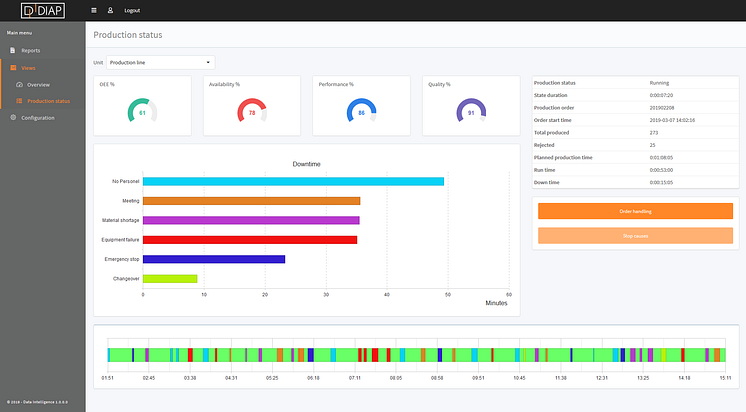Click the Order start time value
Image resolution: width=746 pixels, height=412 pixels.
pyautogui.click(x=672, y=120)
